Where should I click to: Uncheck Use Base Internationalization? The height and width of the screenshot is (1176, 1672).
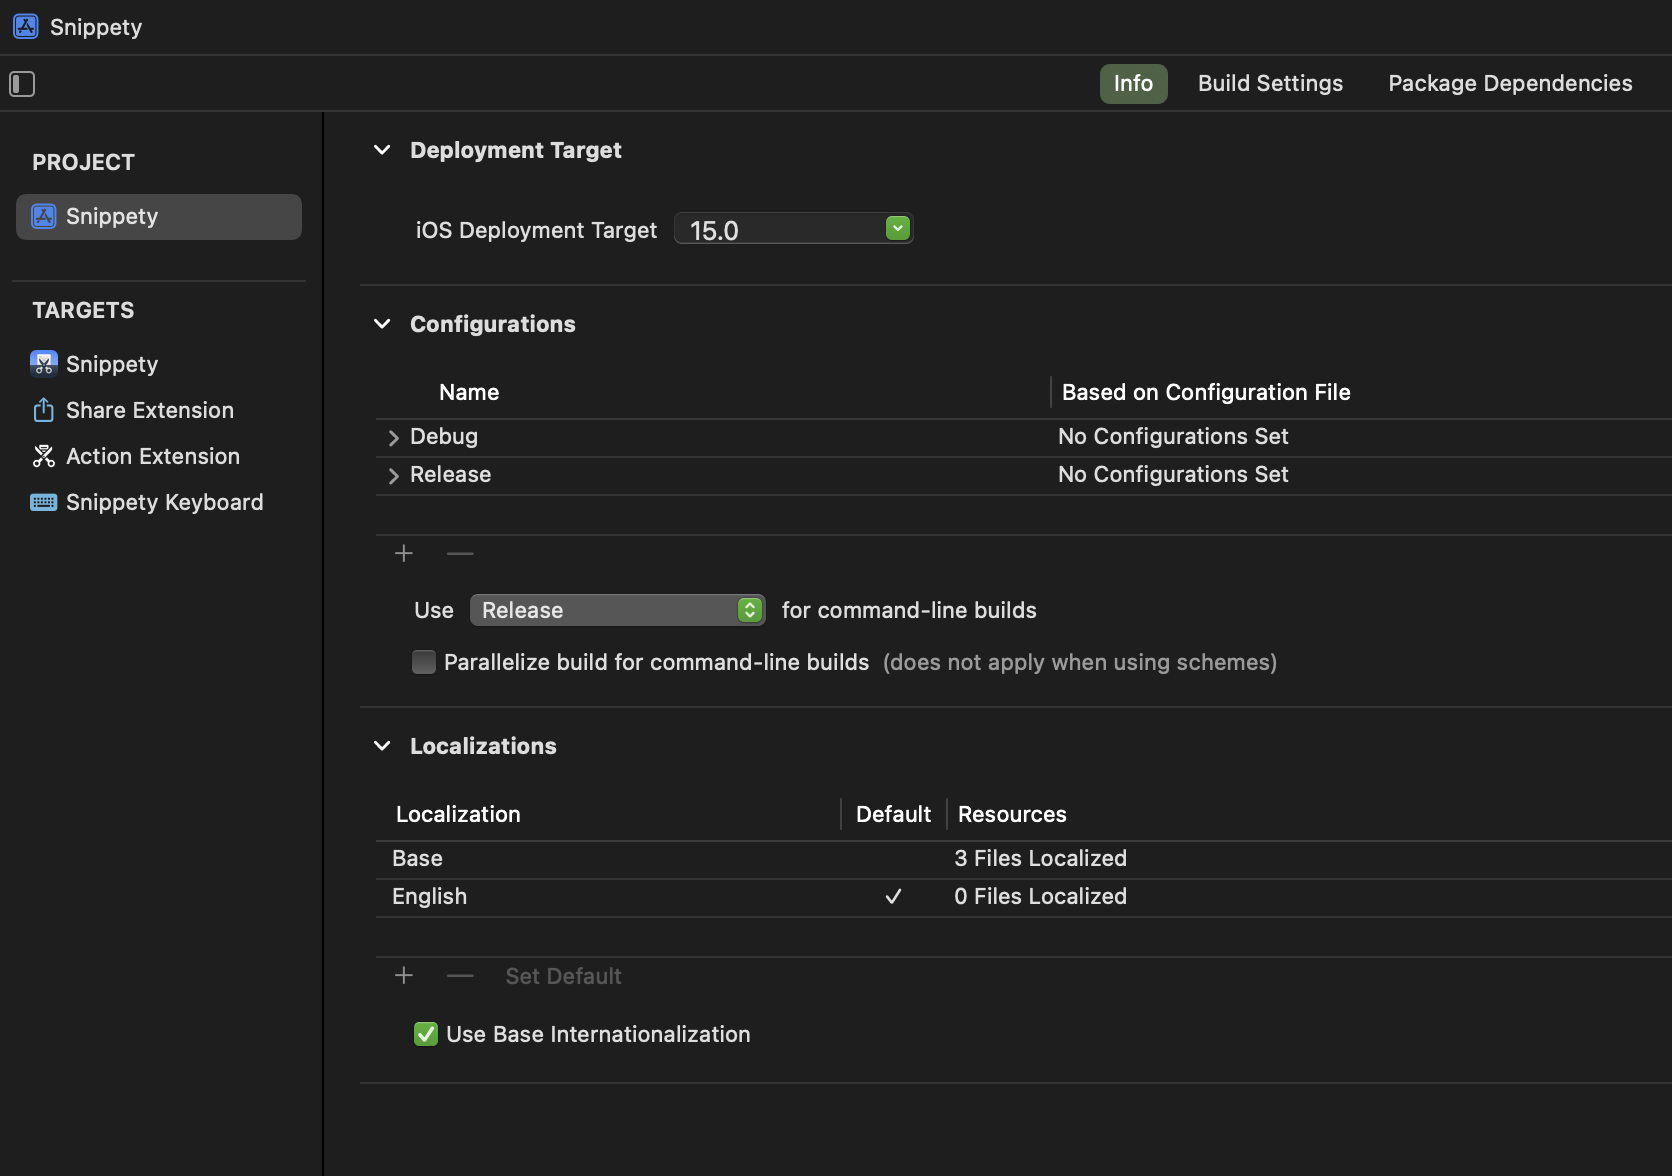point(426,1034)
